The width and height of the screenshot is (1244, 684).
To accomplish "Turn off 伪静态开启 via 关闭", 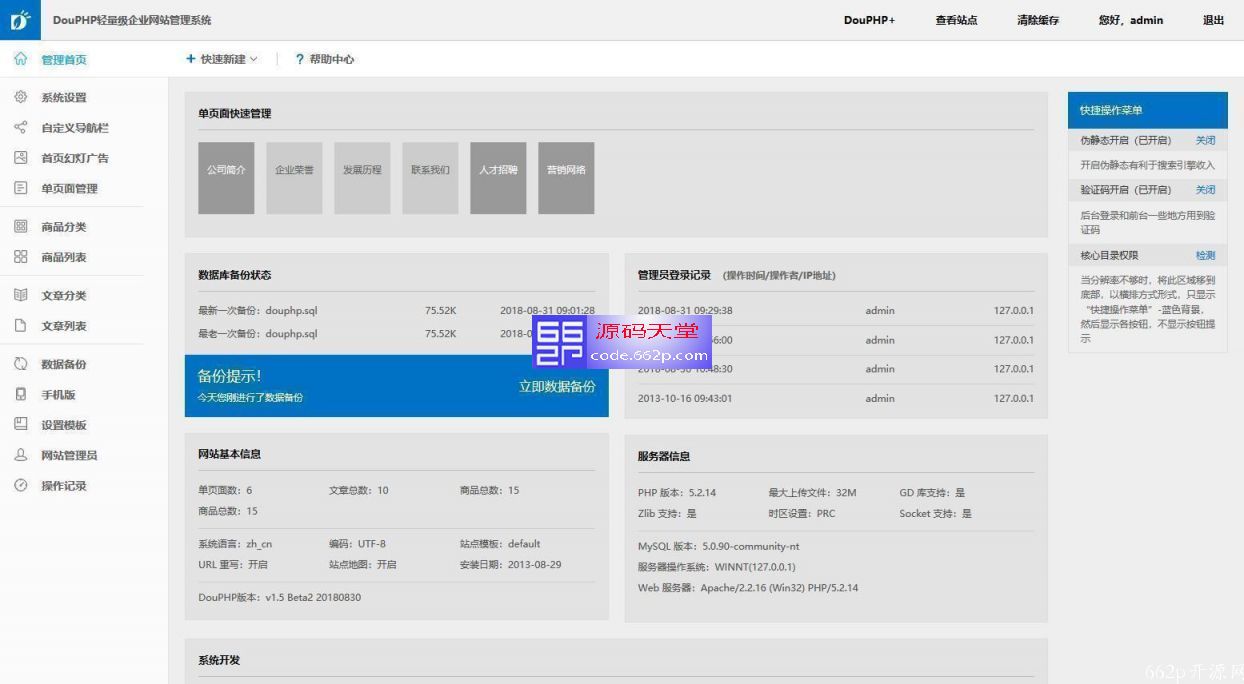I will (1205, 141).
